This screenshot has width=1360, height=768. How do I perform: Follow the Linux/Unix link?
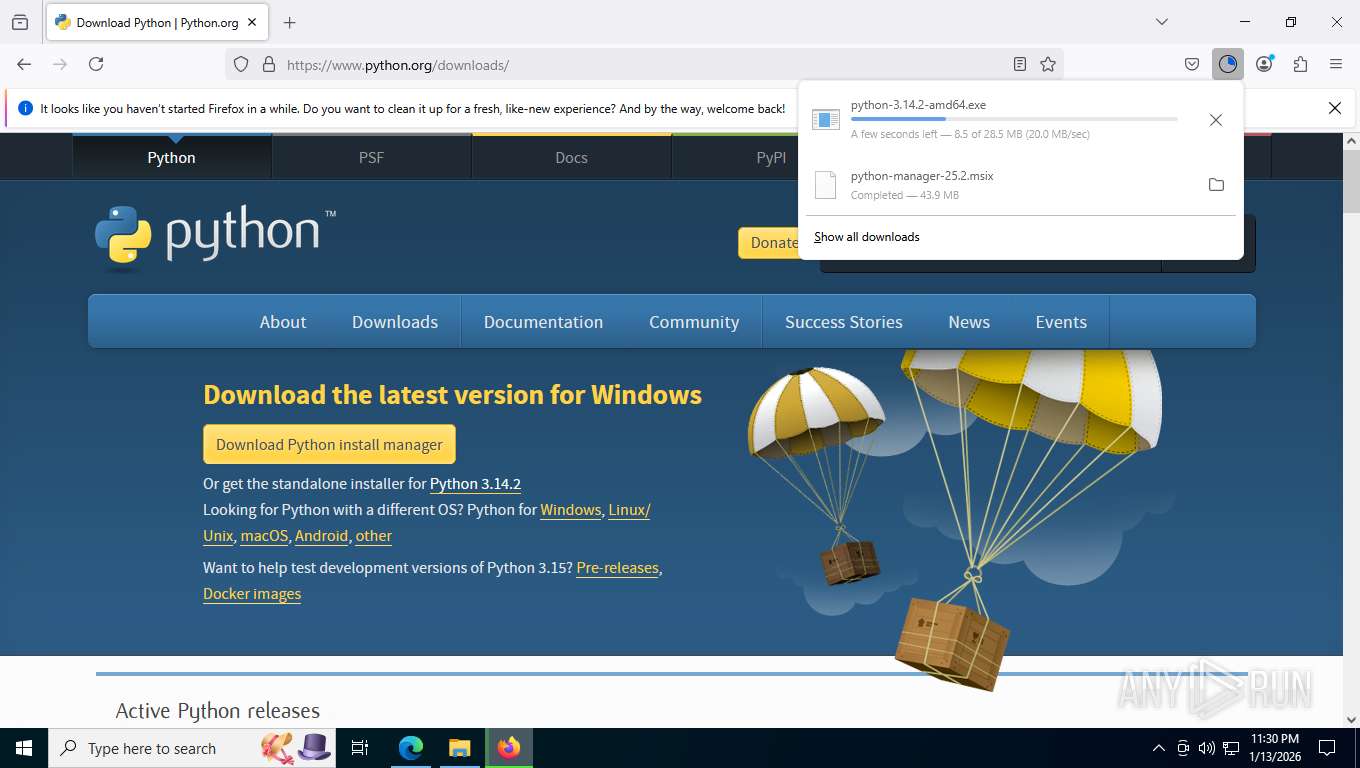[629, 510]
